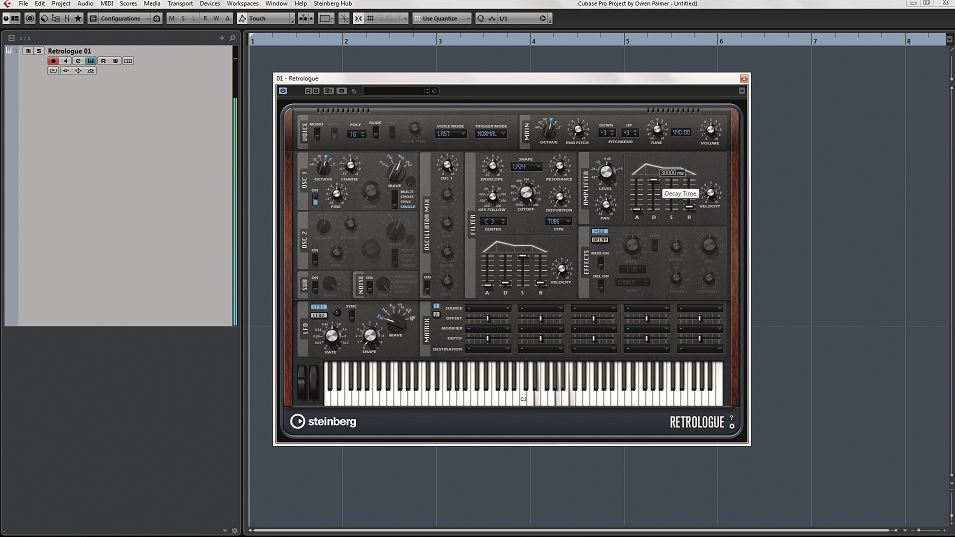This screenshot has width=955, height=537.
Task: Click the plugin Write automation W button
Action: (316, 91)
